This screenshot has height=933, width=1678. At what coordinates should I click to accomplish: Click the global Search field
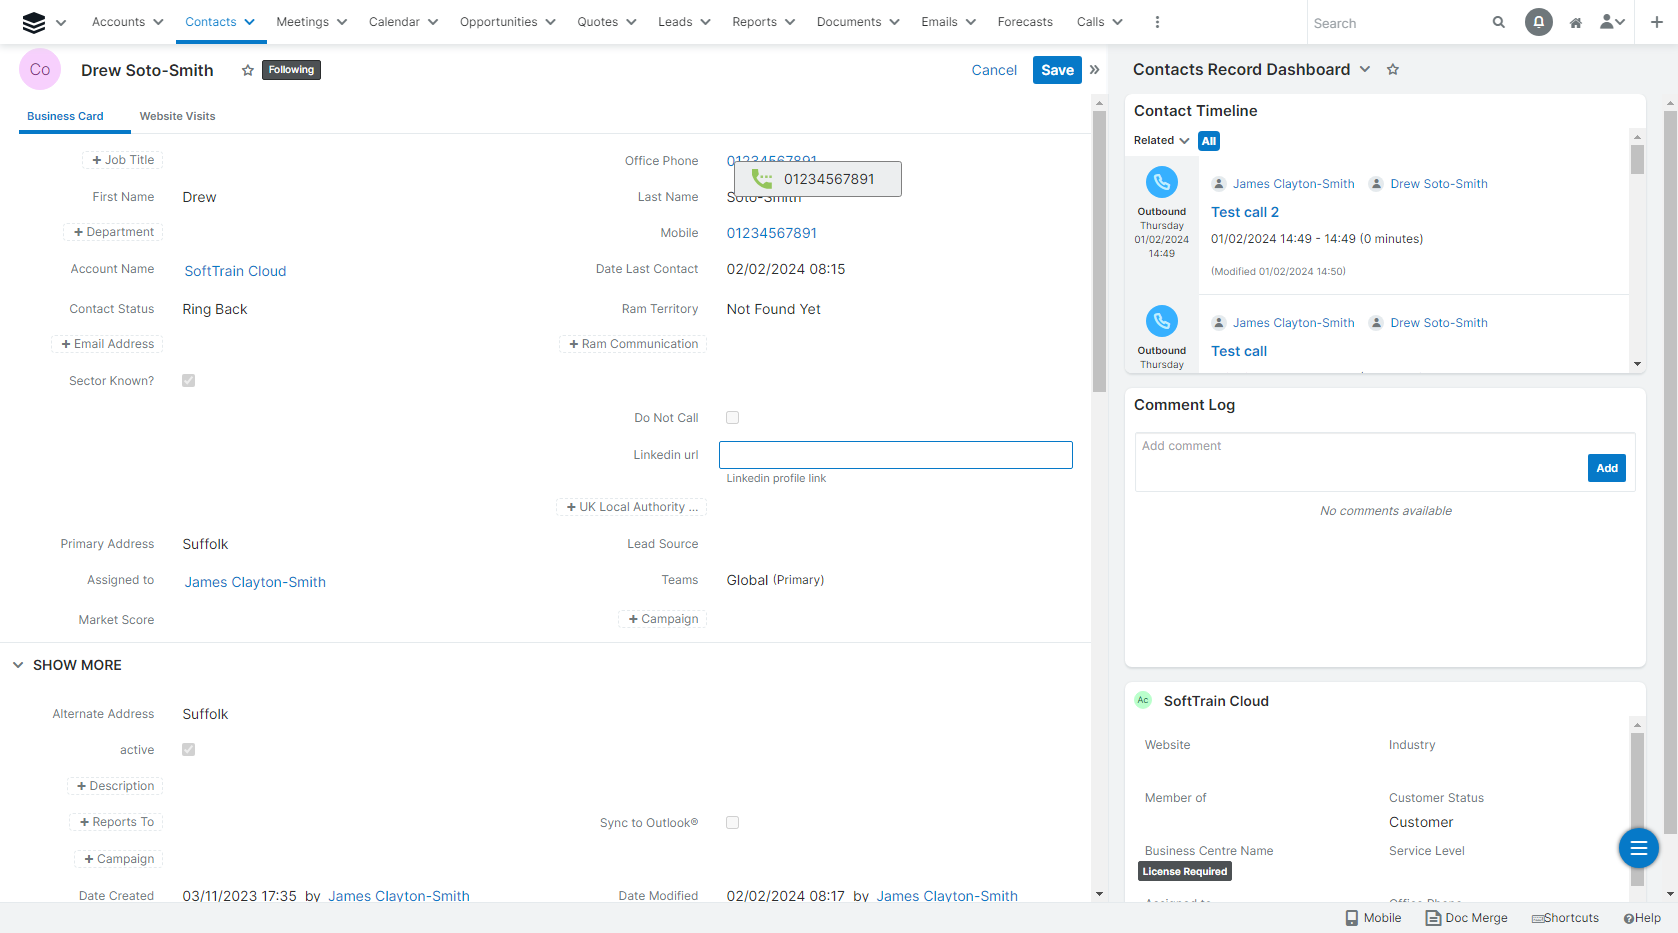point(1395,22)
